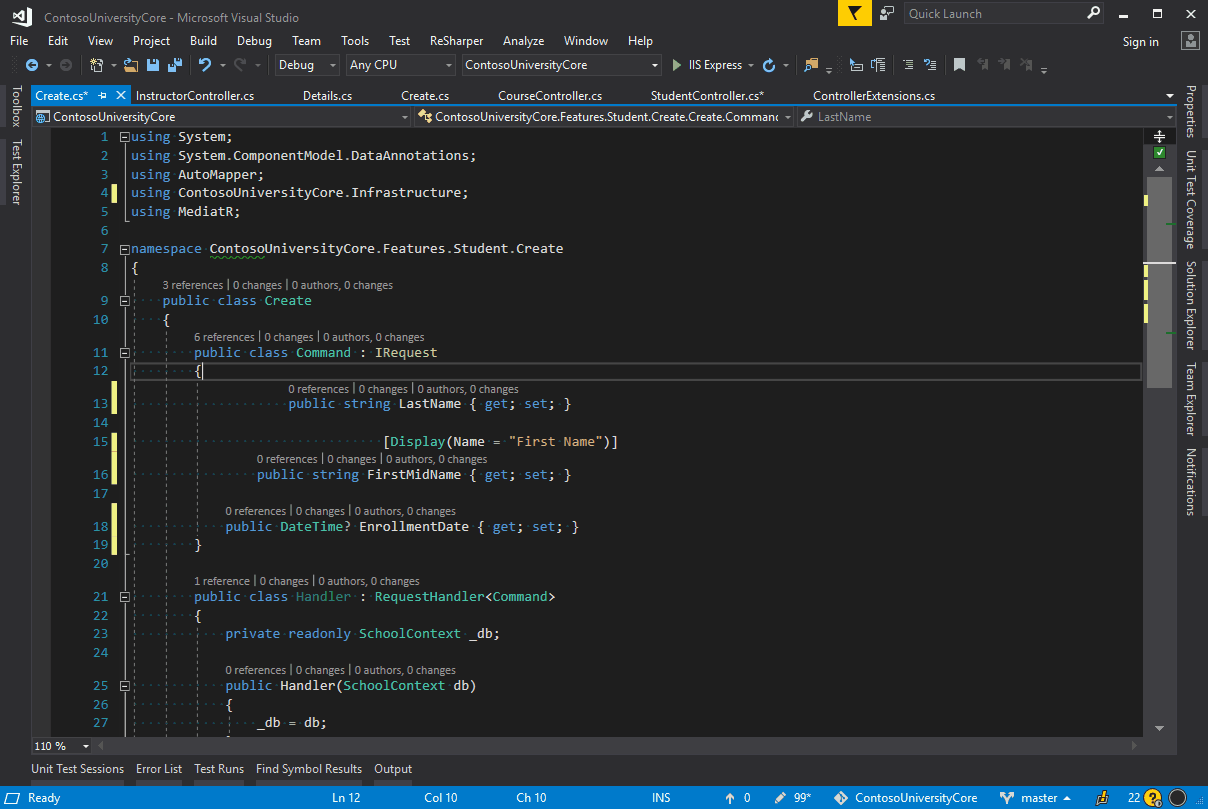1208x809 pixels.
Task: Open the 110 % zoom level dropdown
Action: click(x=62, y=746)
